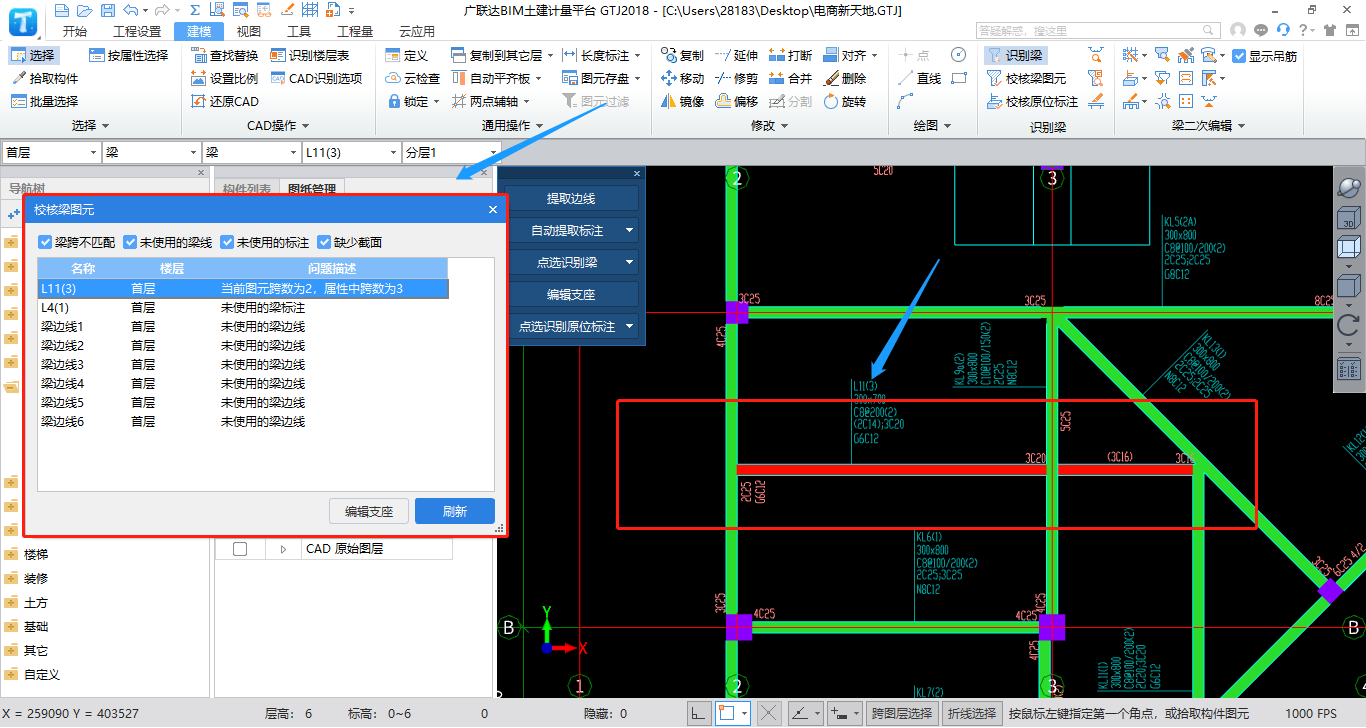Expand the 自动提取标注 dropdown arrow
The width and height of the screenshot is (1366, 728).
point(630,230)
